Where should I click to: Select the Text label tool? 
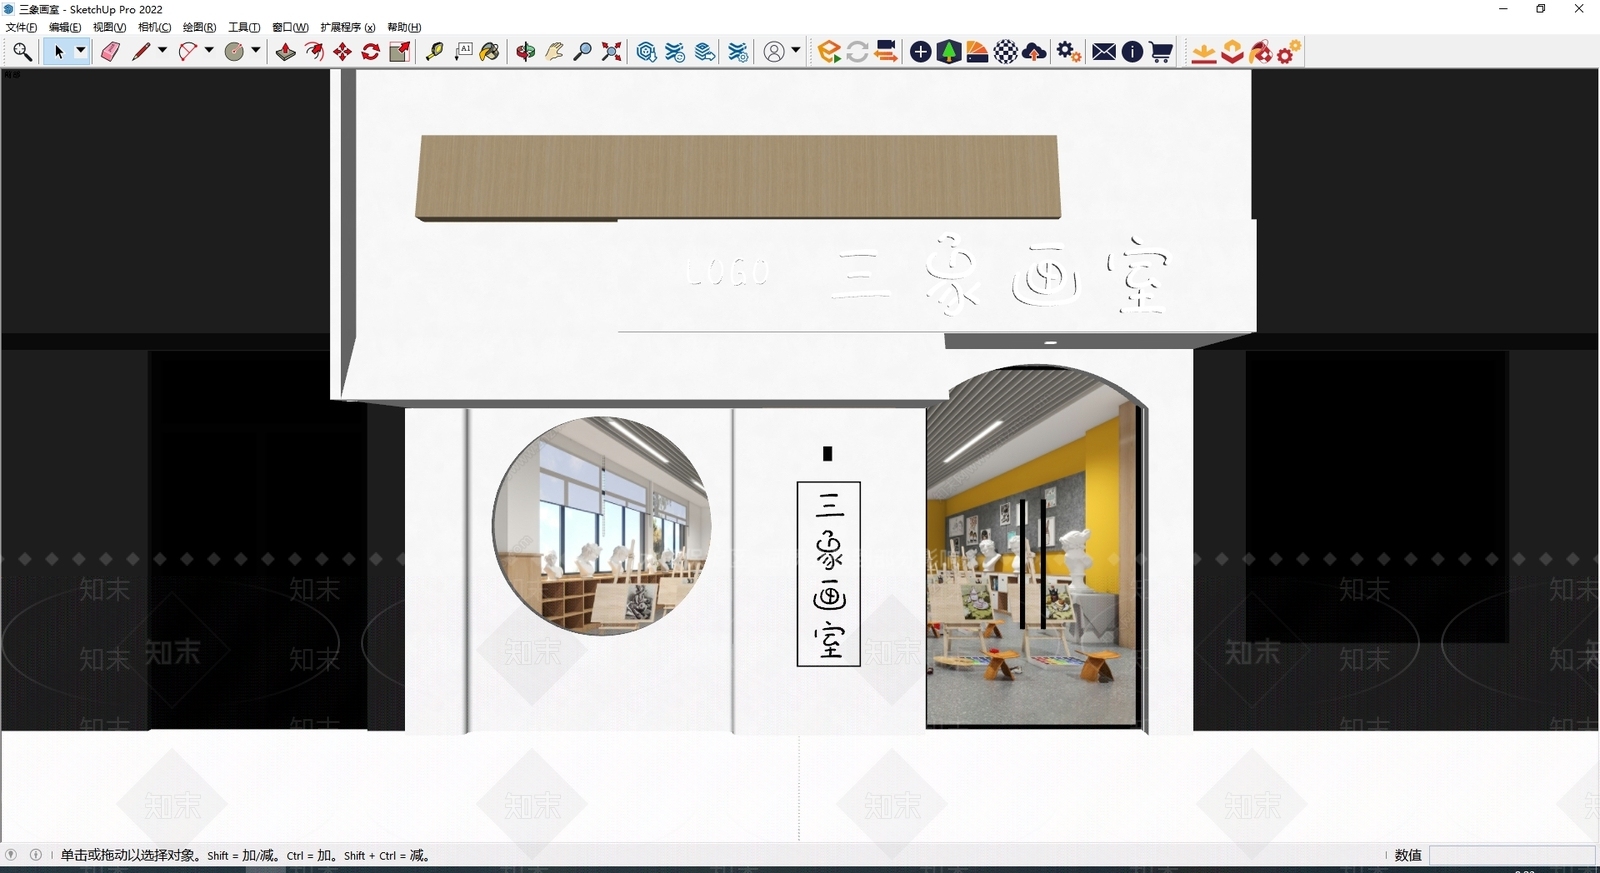[x=463, y=52]
